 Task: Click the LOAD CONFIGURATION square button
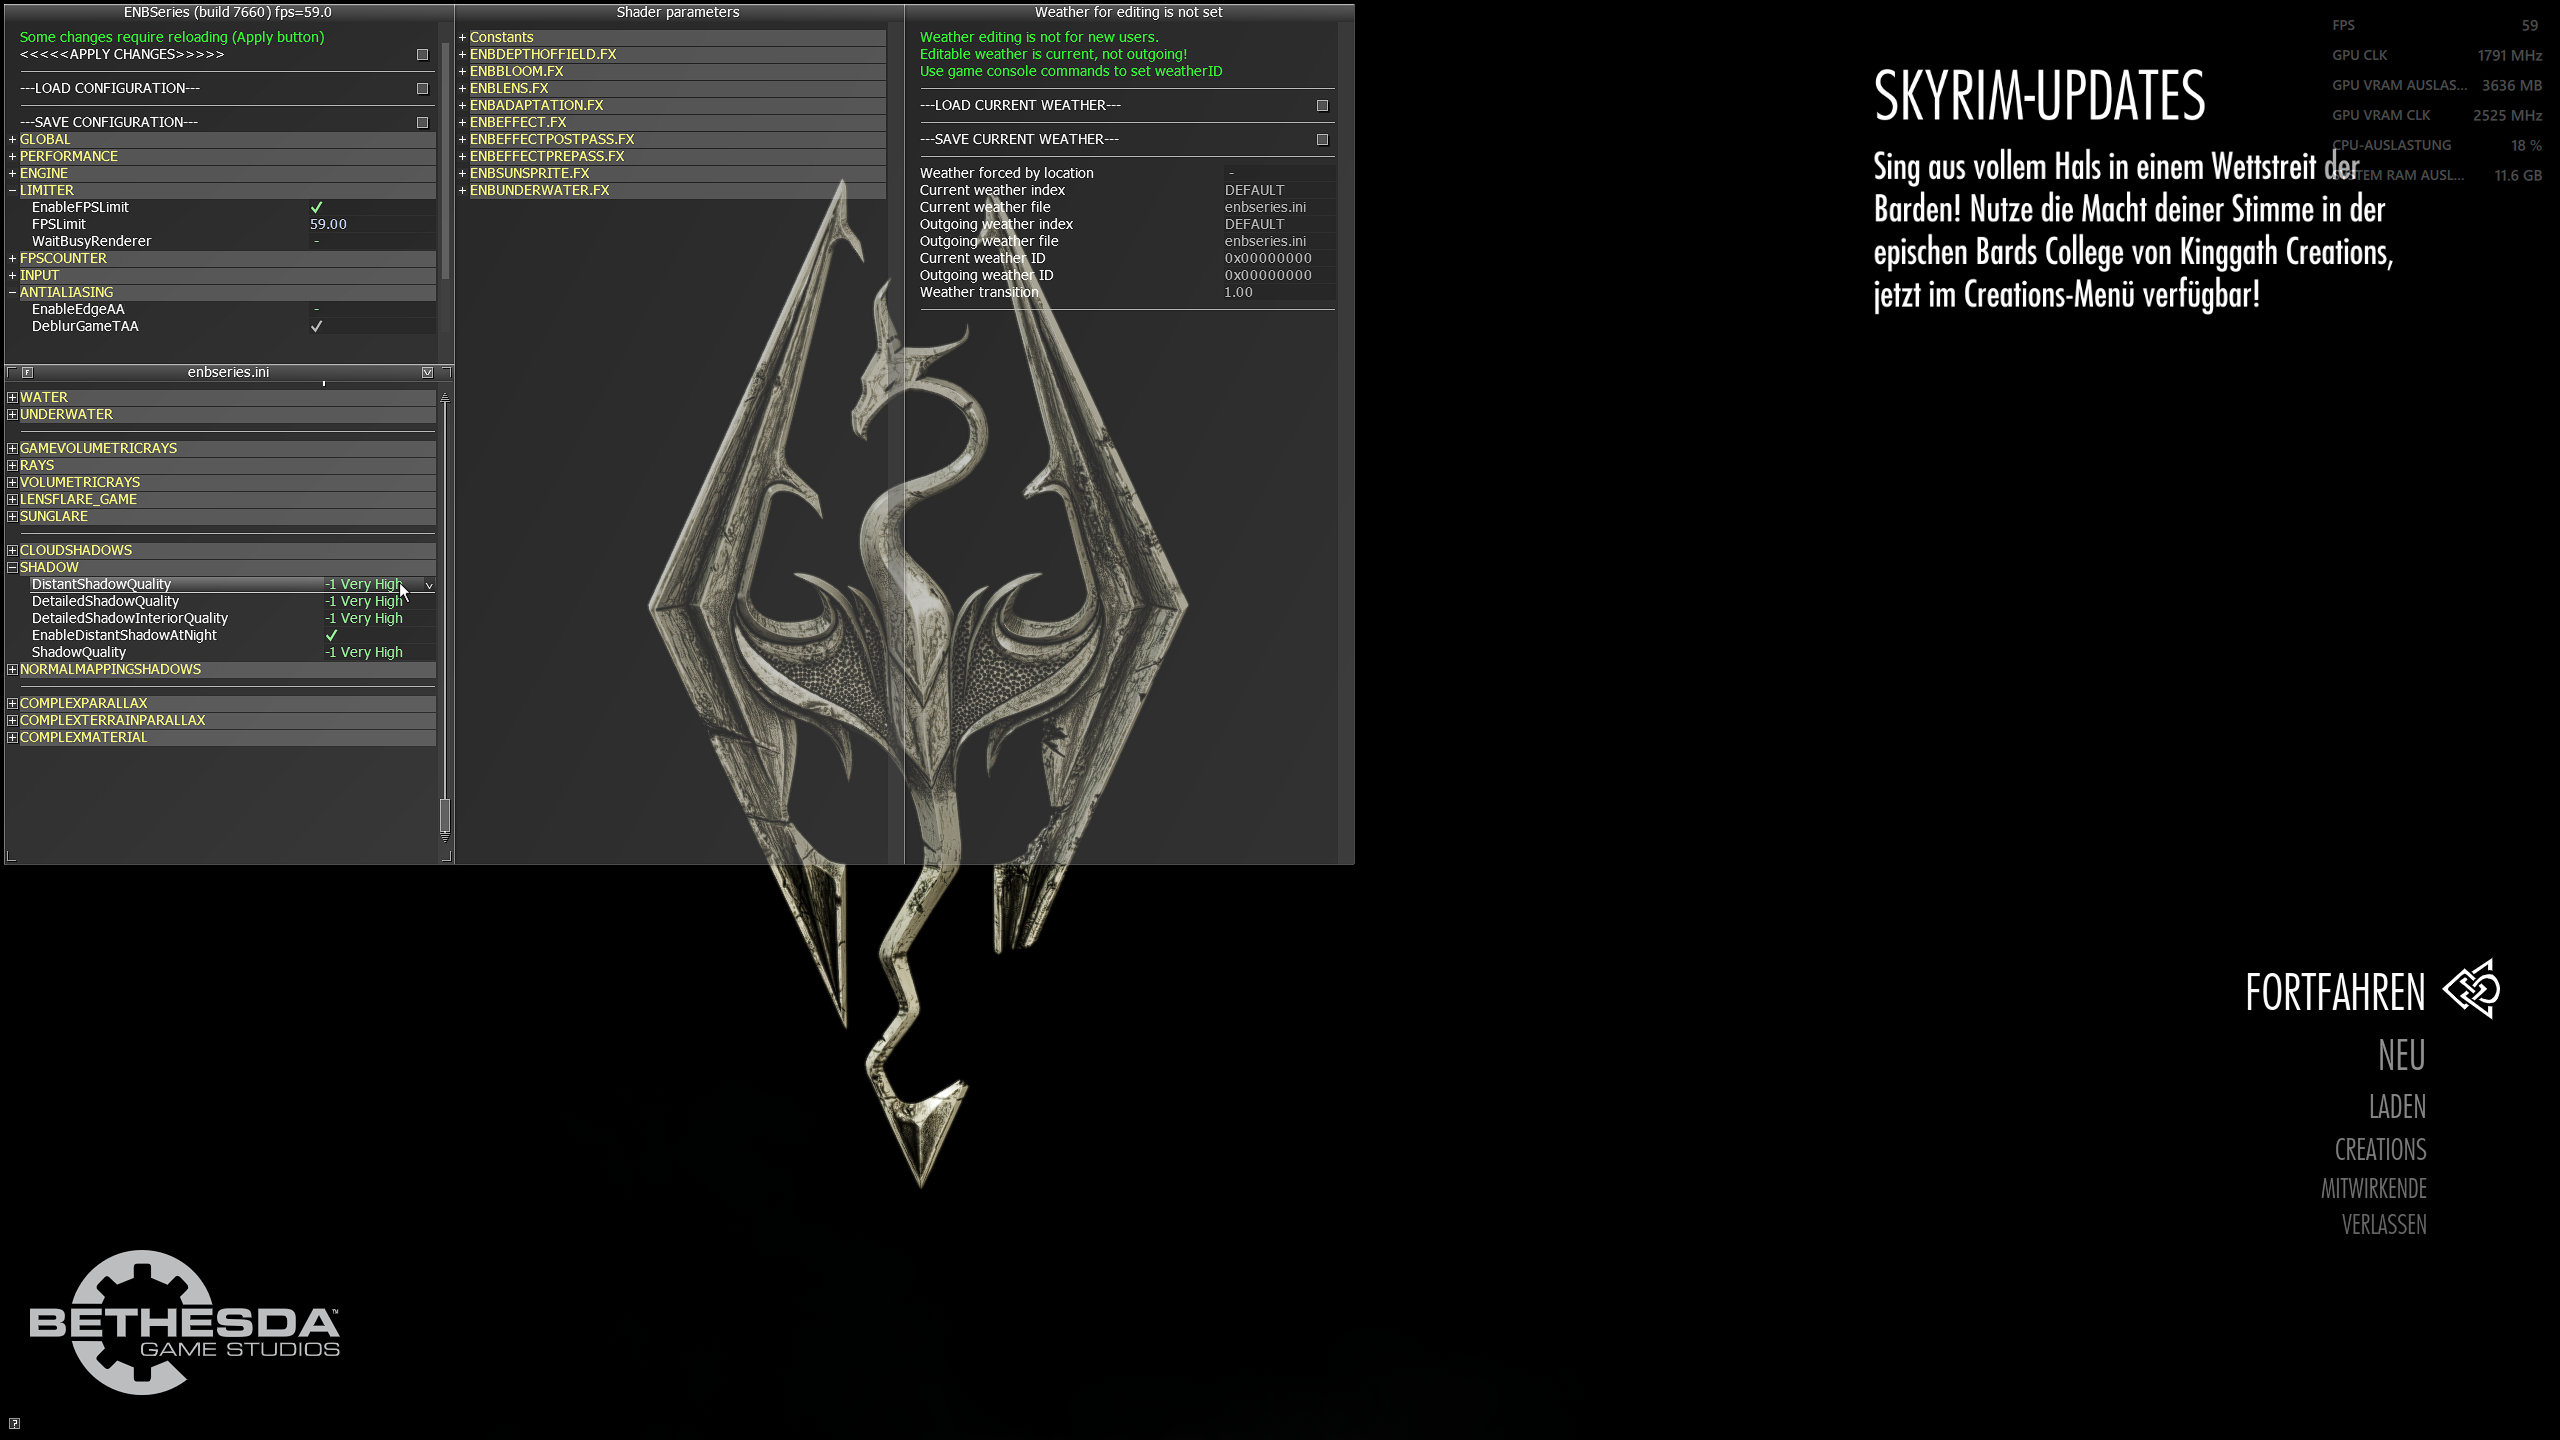click(x=422, y=89)
